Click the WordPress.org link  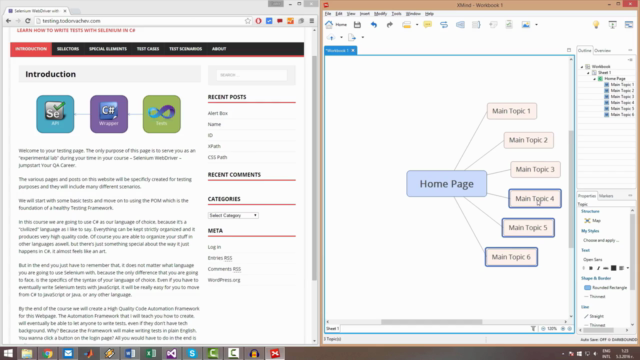(x=224, y=280)
